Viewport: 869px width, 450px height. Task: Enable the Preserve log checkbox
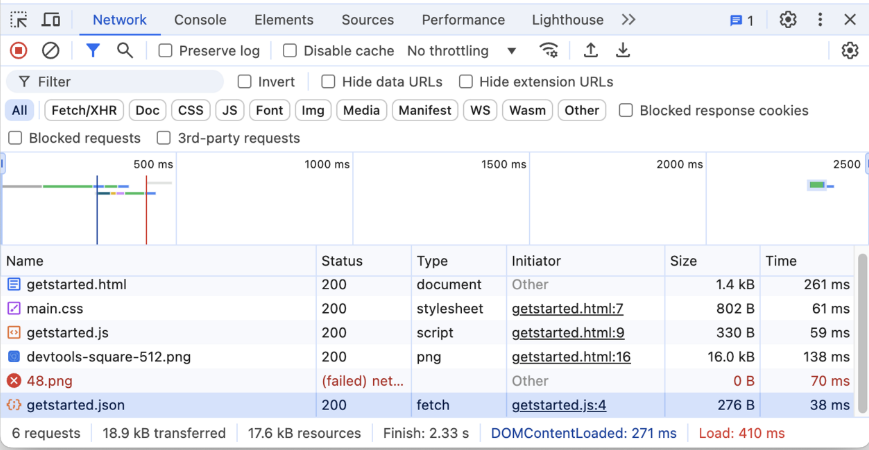coord(166,51)
